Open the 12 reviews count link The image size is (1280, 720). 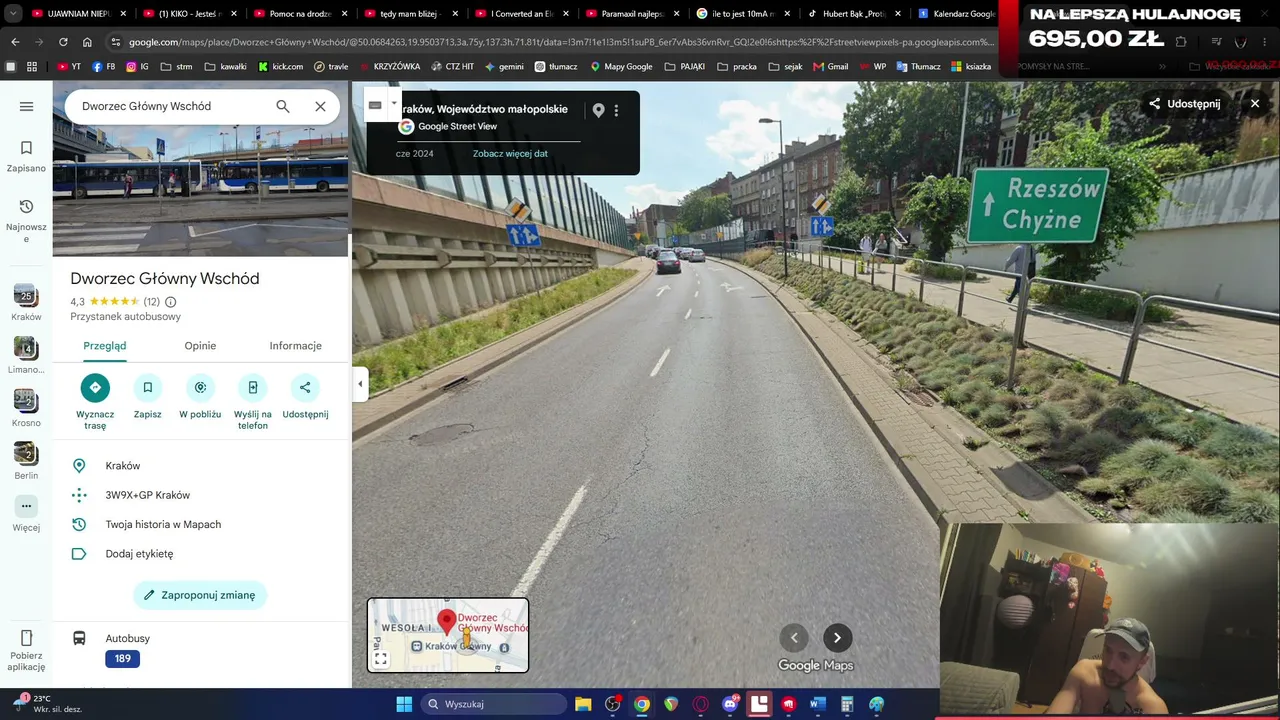tap(152, 302)
